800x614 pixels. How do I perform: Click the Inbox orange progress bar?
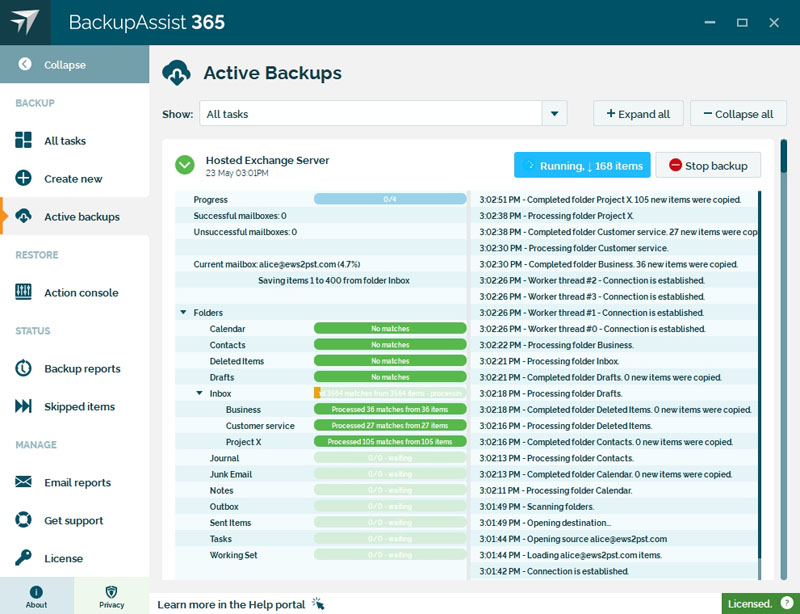click(390, 393)
